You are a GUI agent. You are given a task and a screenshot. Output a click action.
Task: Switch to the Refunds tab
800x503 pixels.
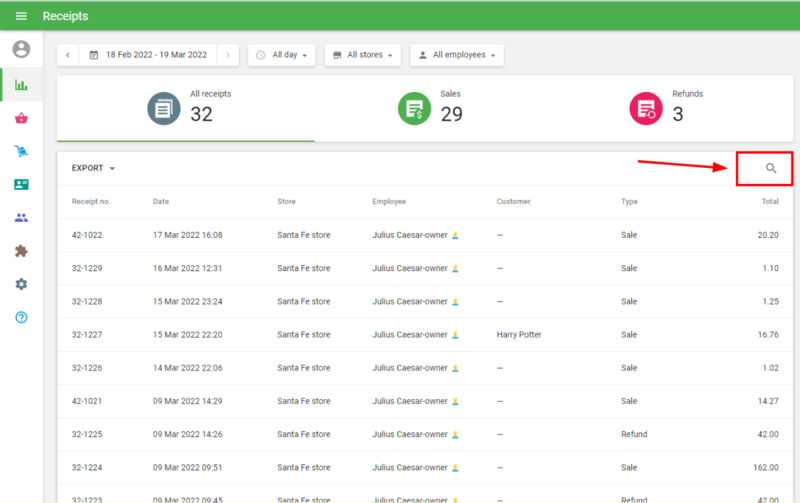coord(672,108)
